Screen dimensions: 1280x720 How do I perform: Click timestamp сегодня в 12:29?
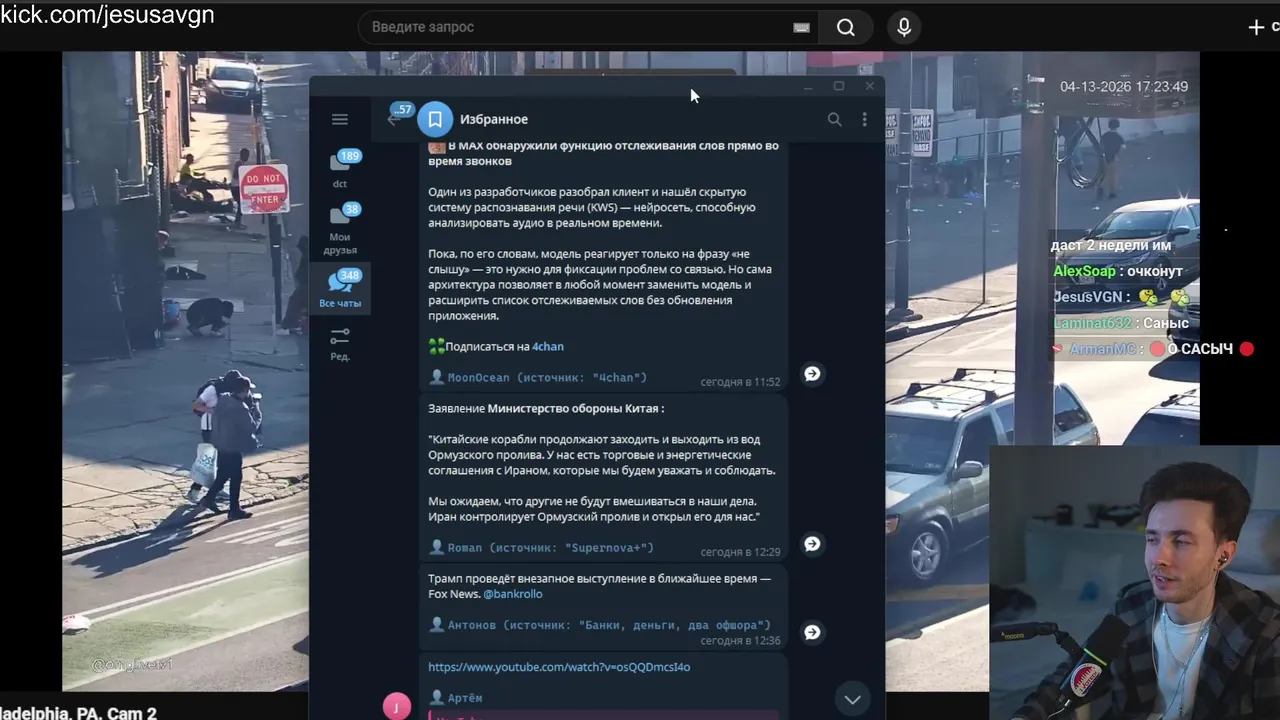click(x=740, y=552)
